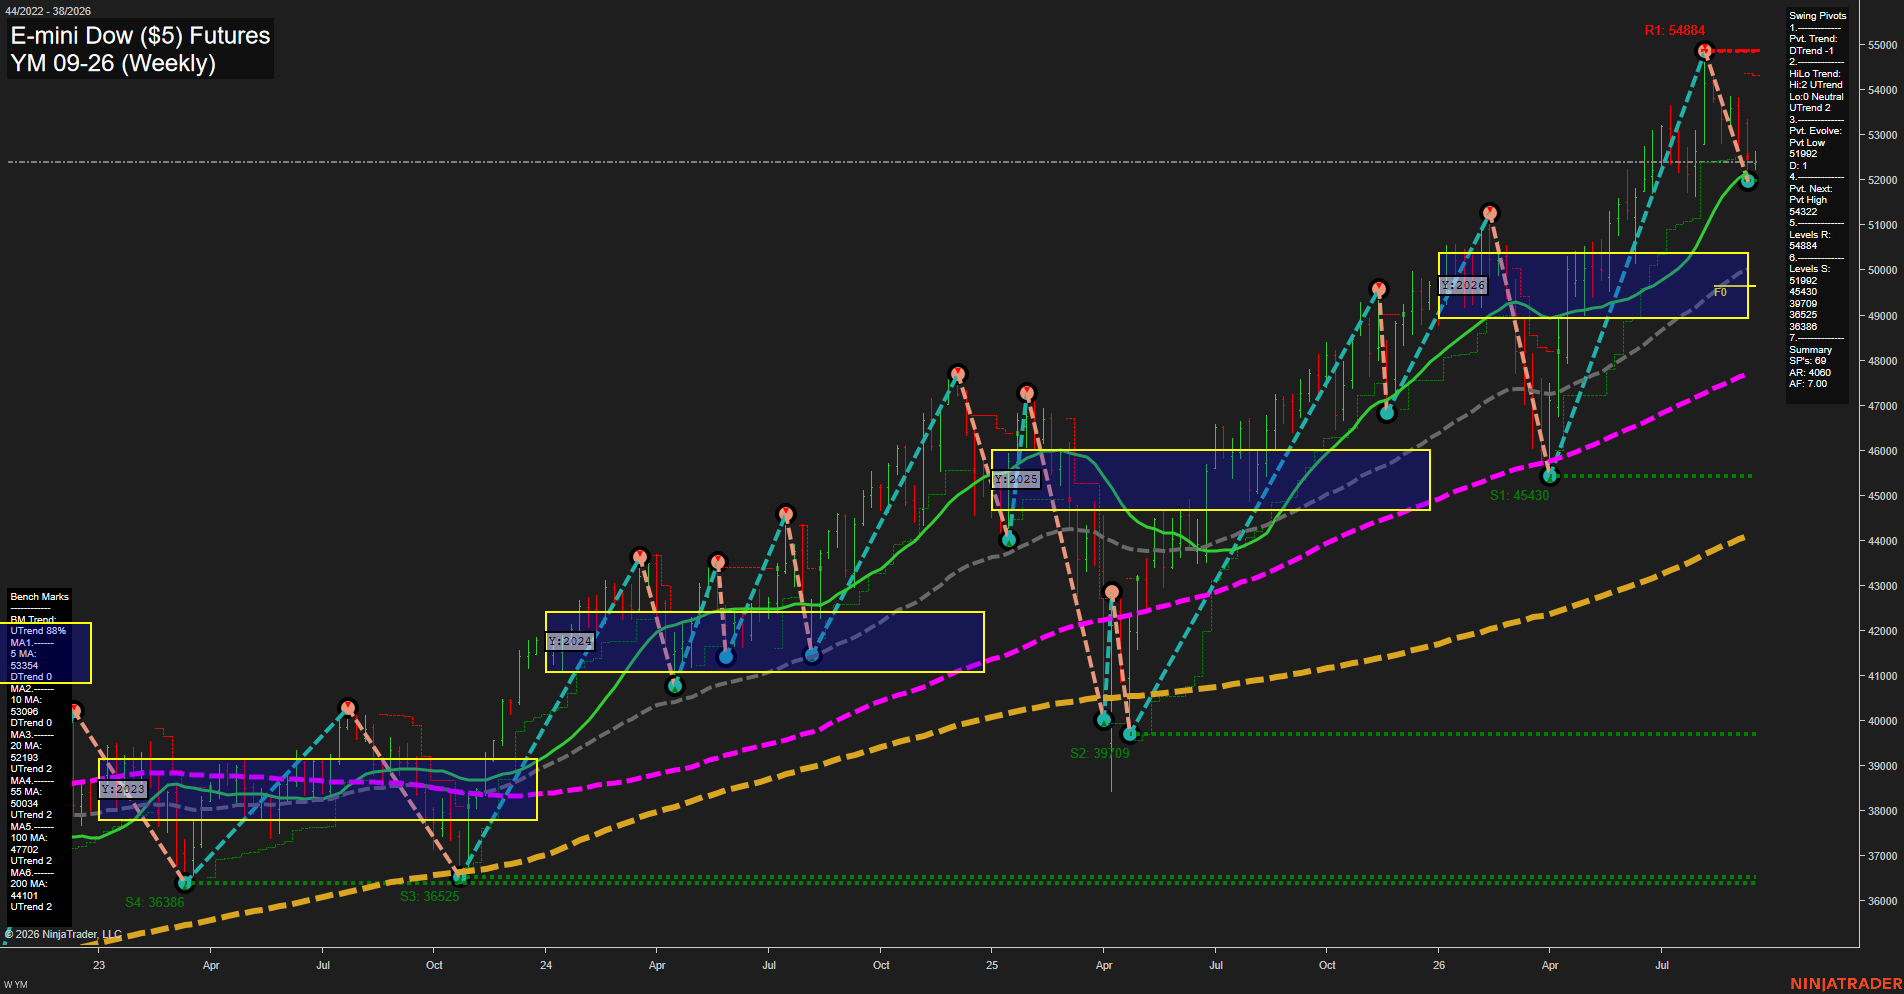Screen dimensions: 1904x994
Task: Click the Y:2023 yearly range tag
Action: (x=123, y=789)
